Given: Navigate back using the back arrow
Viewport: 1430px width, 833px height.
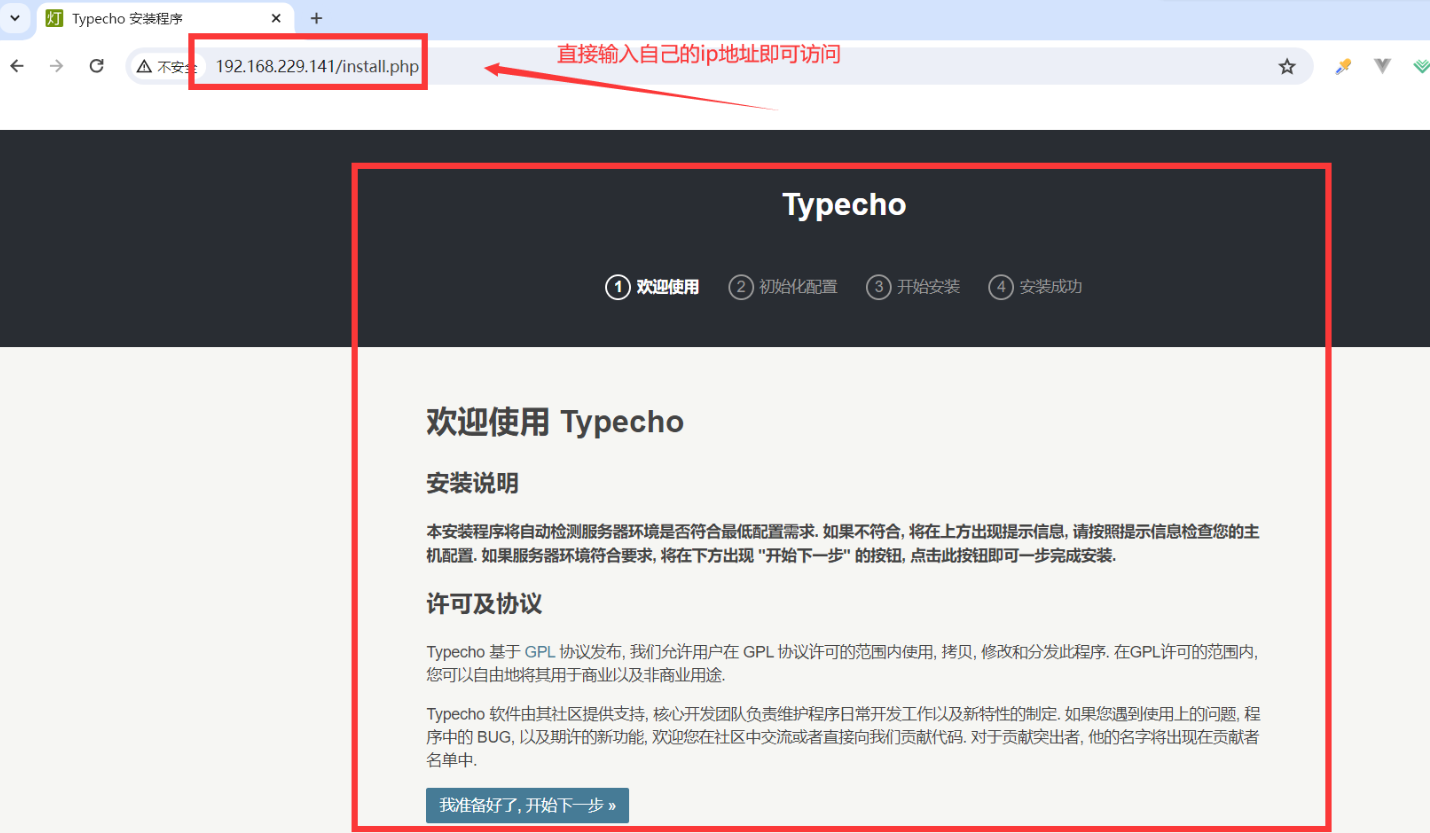Looking at the screenshot, I should click(x=18, y=66).
